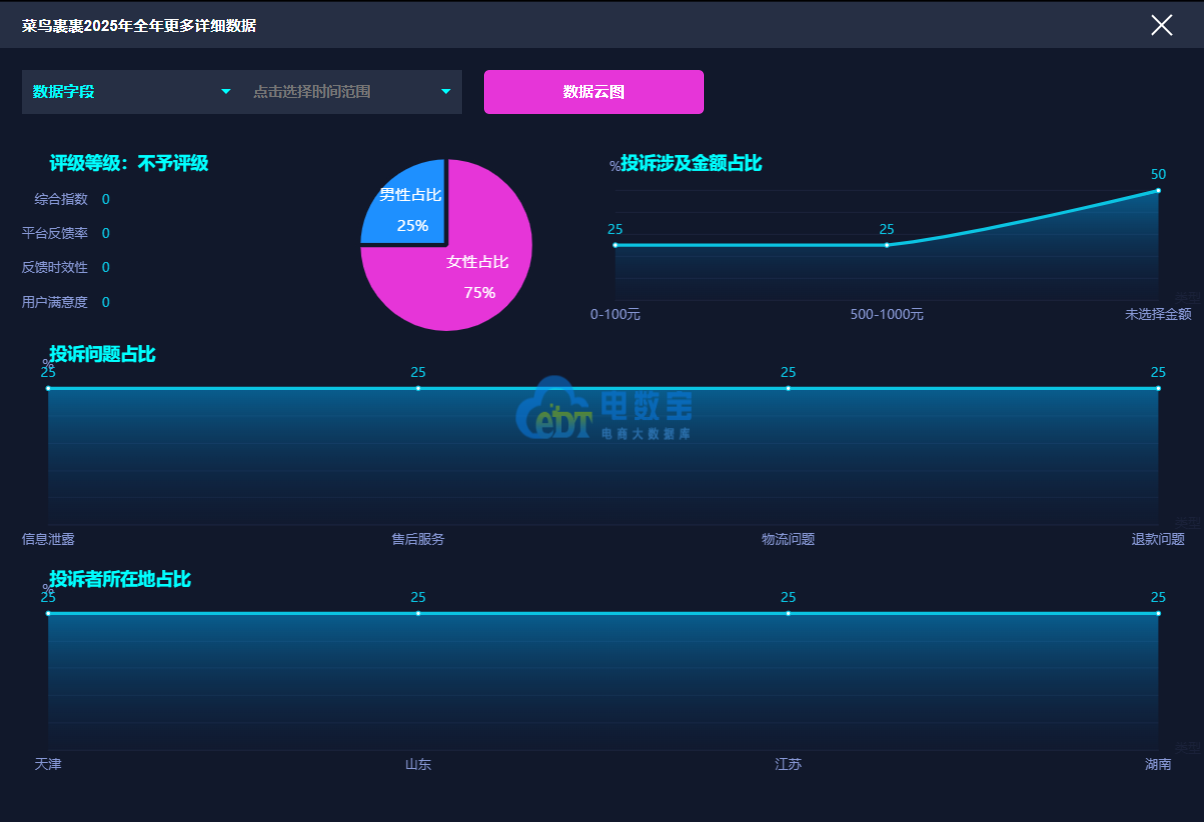The width and height of the screenshot is (1204, 822).
Task: Click the 0 value beside 综合指数
Action: [x=106, y=199]
